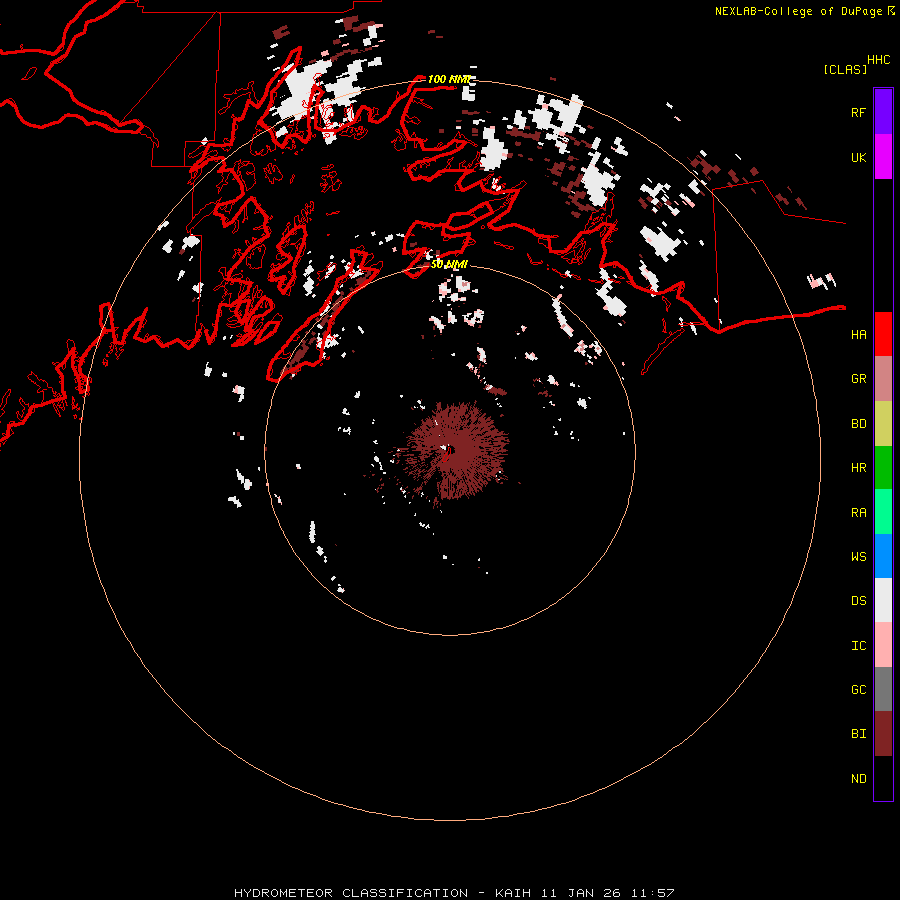This screenshot has width=900, height=900.
Task: Click the '11:57' timestamp text
Action: pyautogui.click(x=652, y=893)
